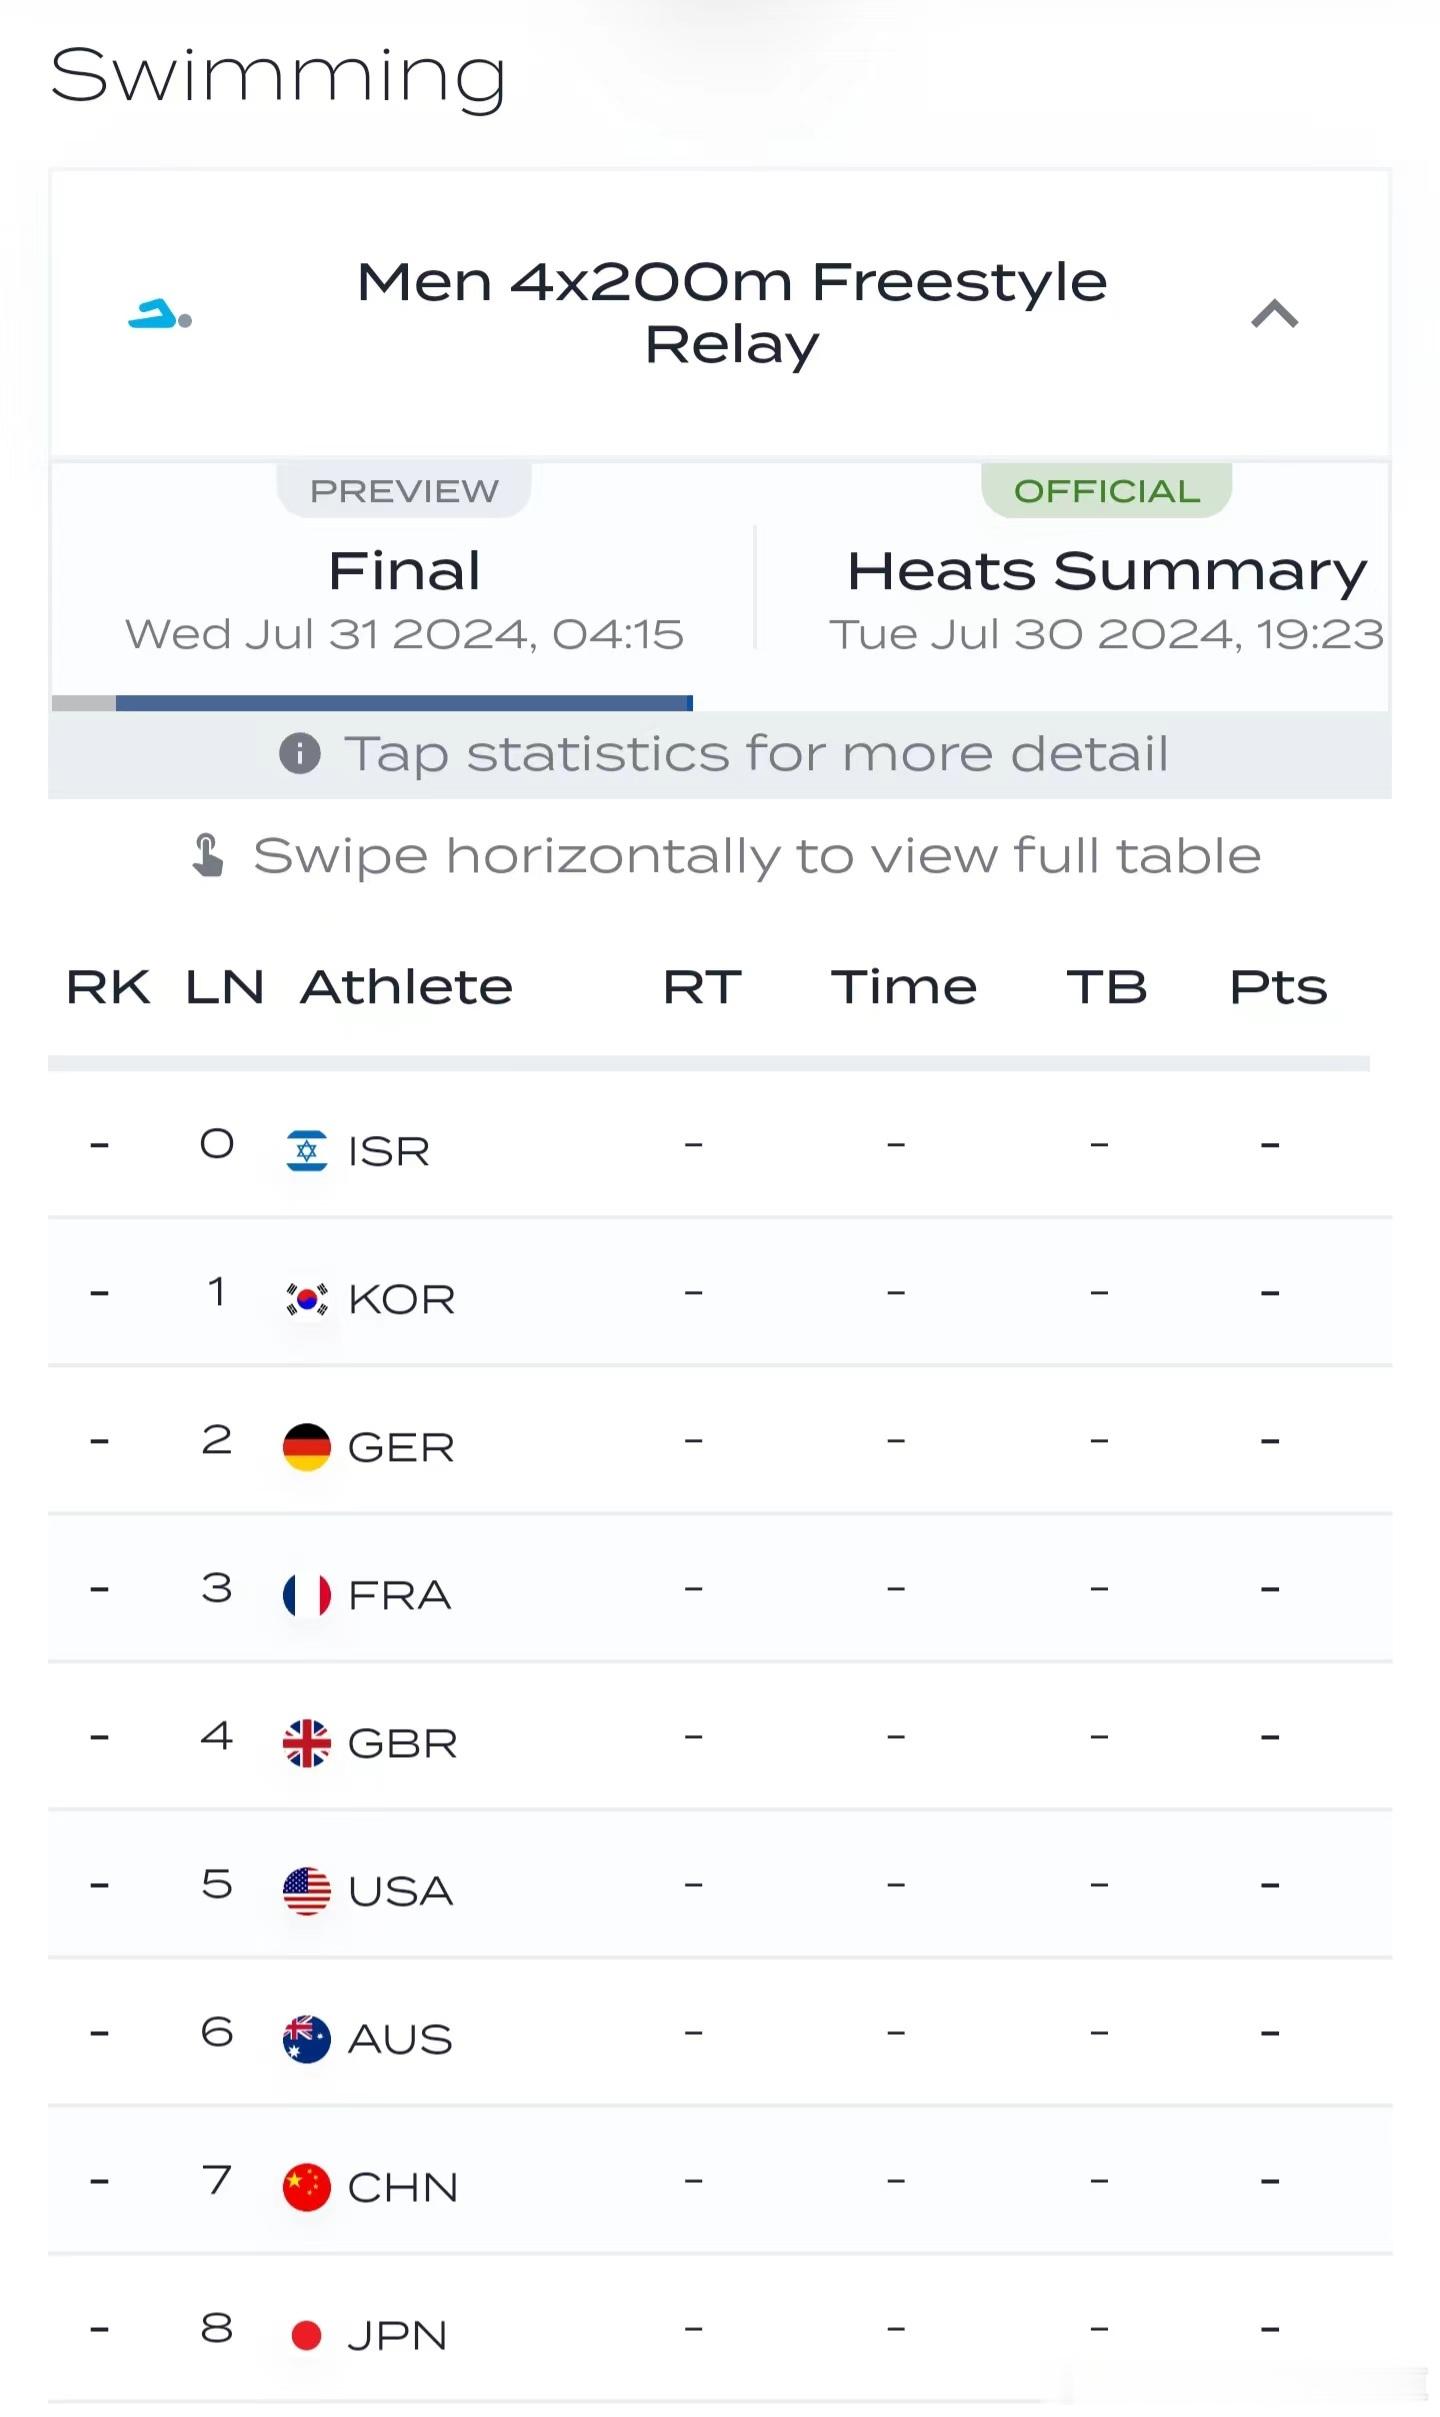Select the South Korea flag icon
The height and width of the screenshot is (2417, 1440).
tap(307, 1298)
